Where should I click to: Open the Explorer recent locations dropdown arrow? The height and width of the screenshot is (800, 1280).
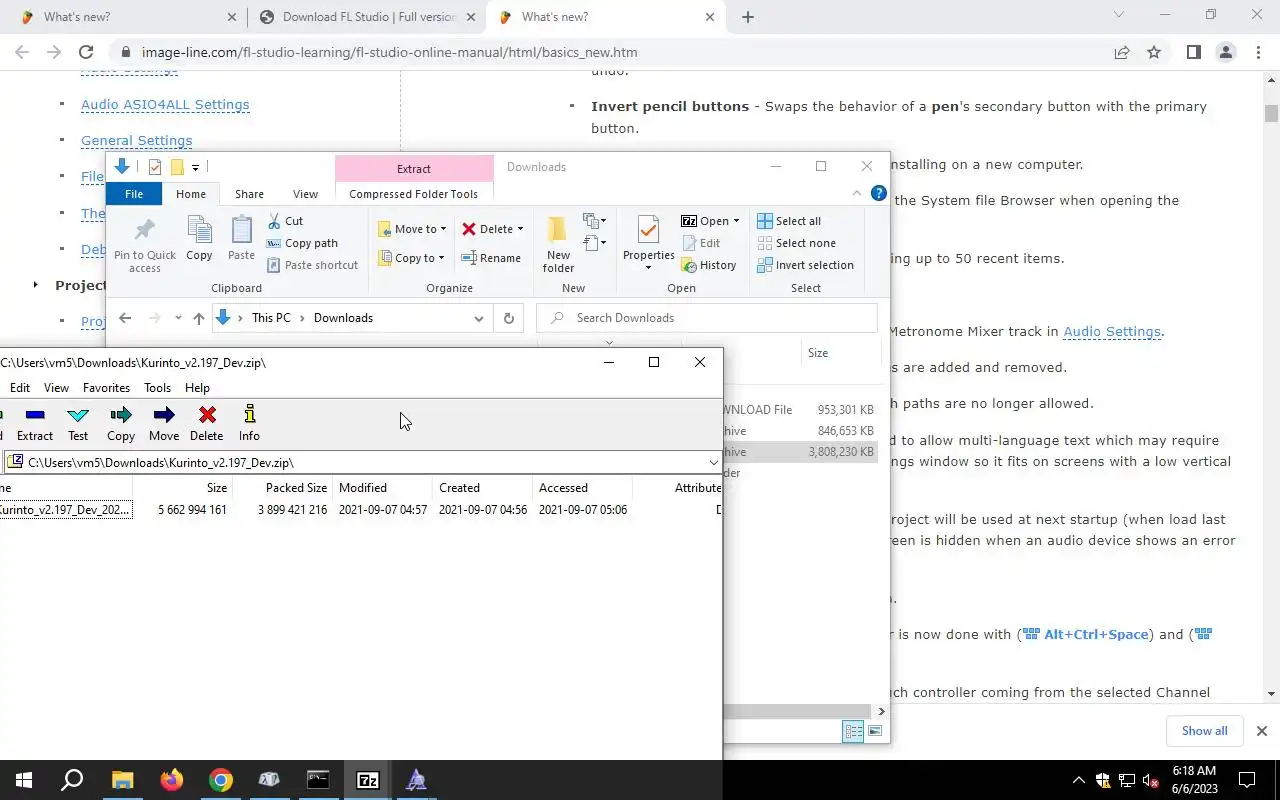[178, 318]
